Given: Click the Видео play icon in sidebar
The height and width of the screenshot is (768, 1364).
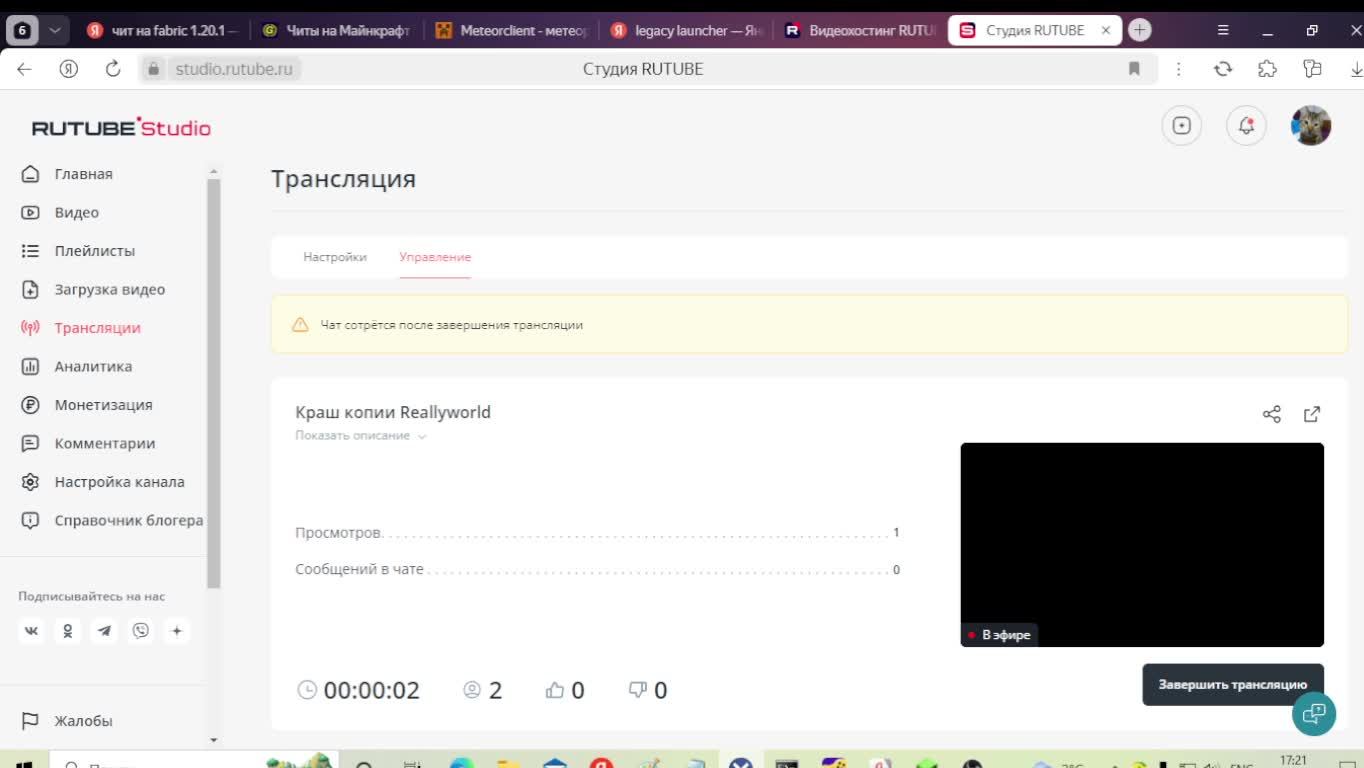Looking at the screenshot, I should tap(30, 212).
